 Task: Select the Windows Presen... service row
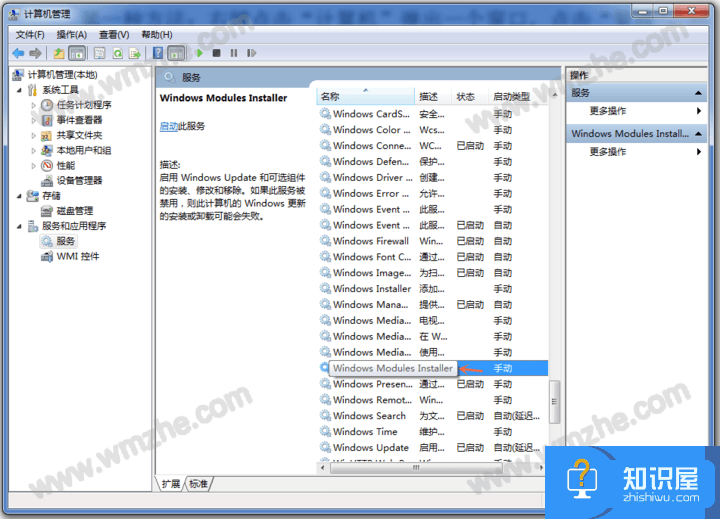[x=432, y=384]
